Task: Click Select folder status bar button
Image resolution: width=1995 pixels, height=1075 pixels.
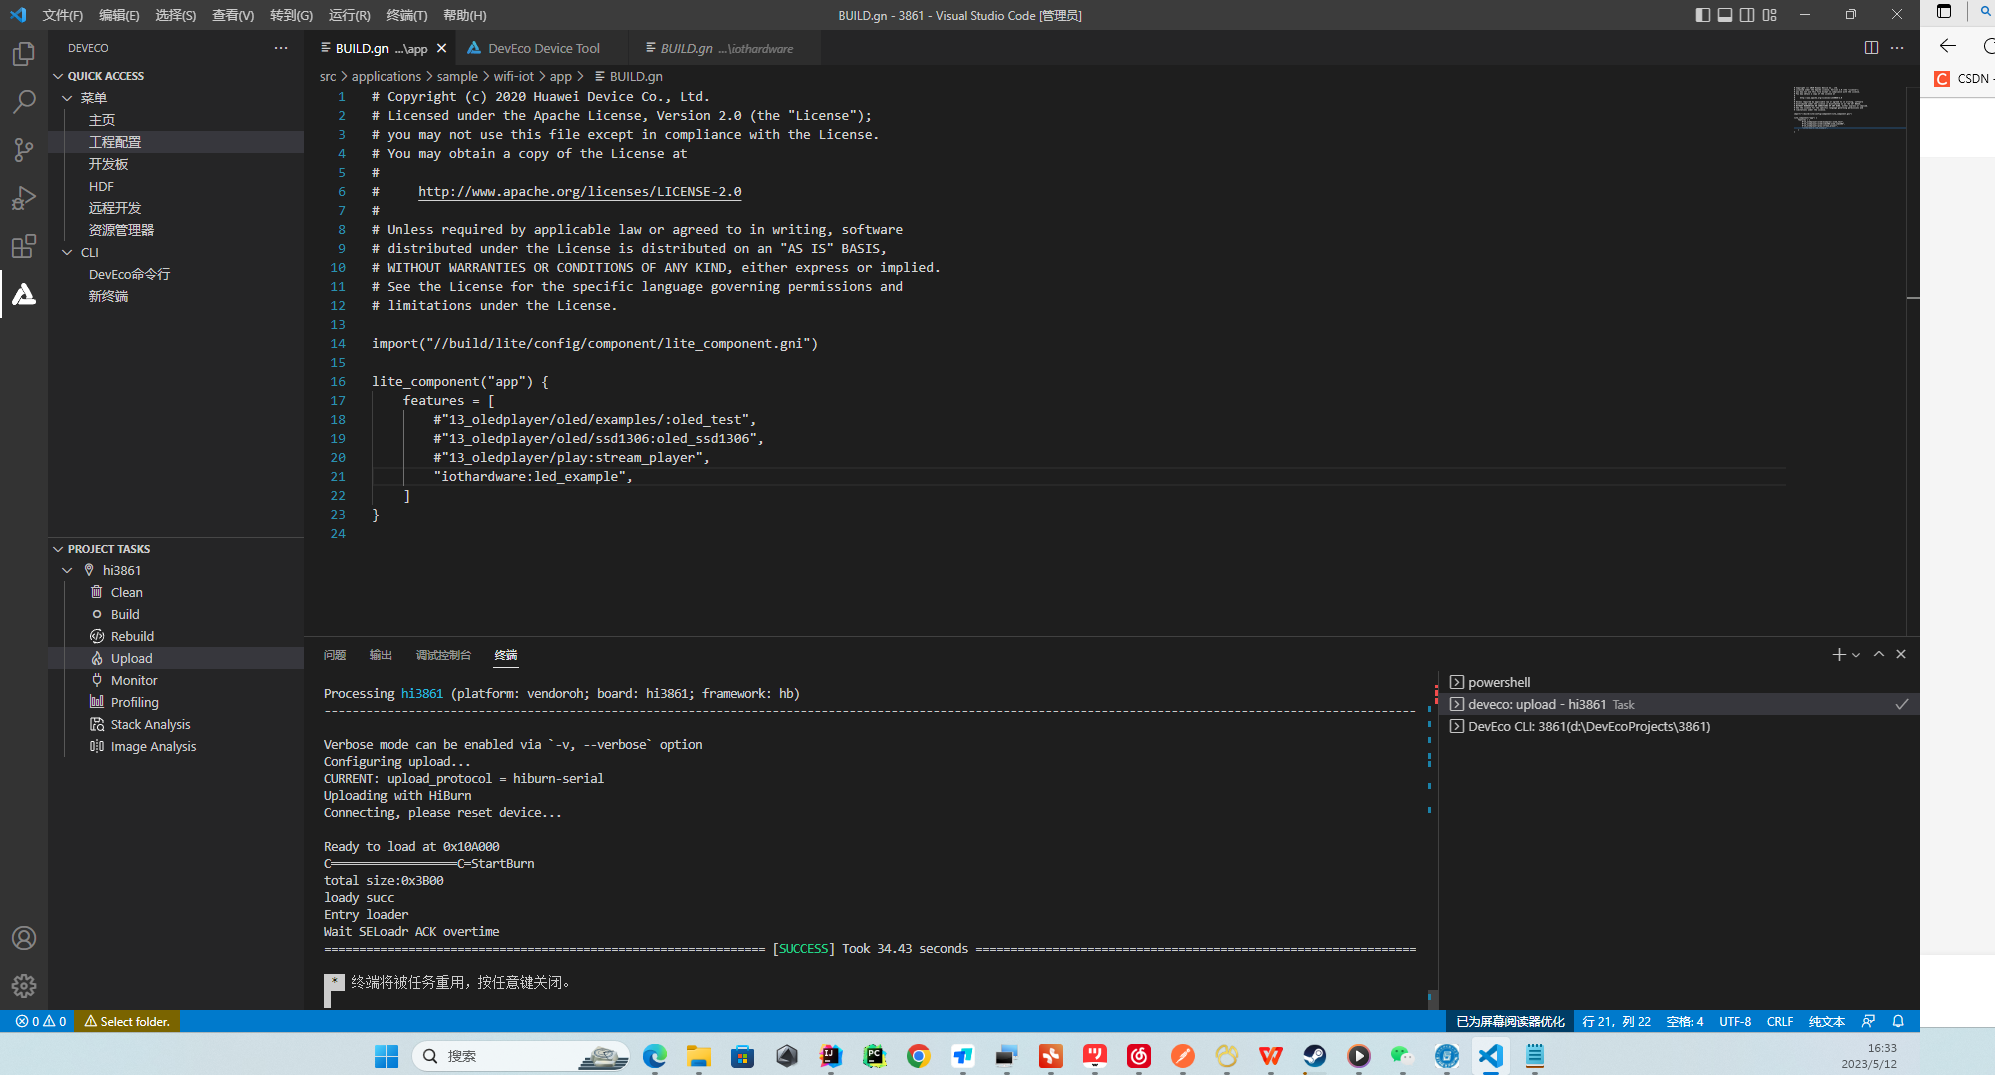Action: coord(127,1021)
